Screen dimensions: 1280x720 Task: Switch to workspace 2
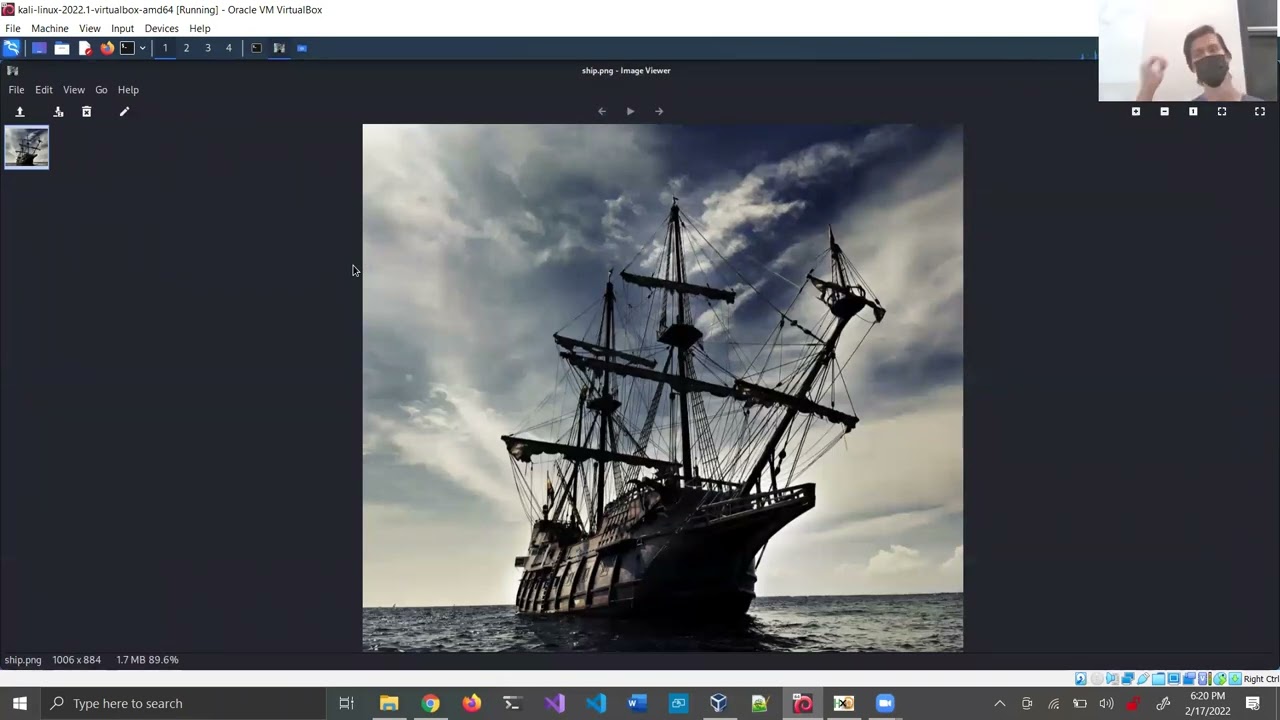click(x=186, y=48)
